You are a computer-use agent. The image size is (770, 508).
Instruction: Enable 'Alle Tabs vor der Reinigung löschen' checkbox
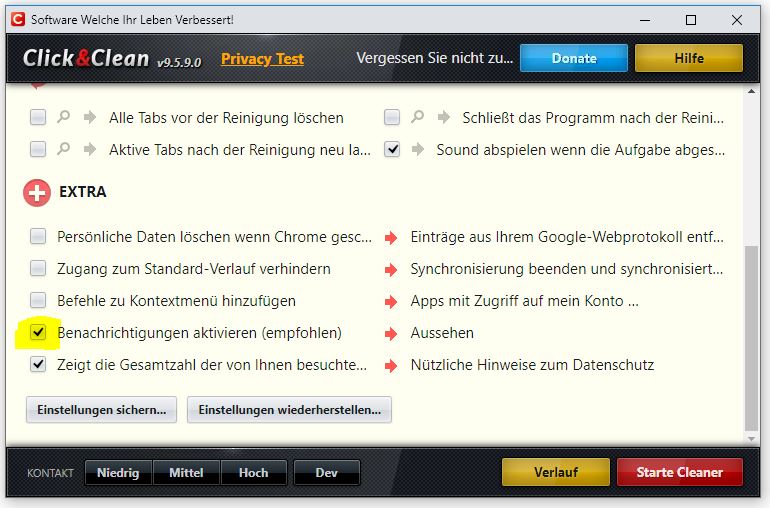pos(38,117)
